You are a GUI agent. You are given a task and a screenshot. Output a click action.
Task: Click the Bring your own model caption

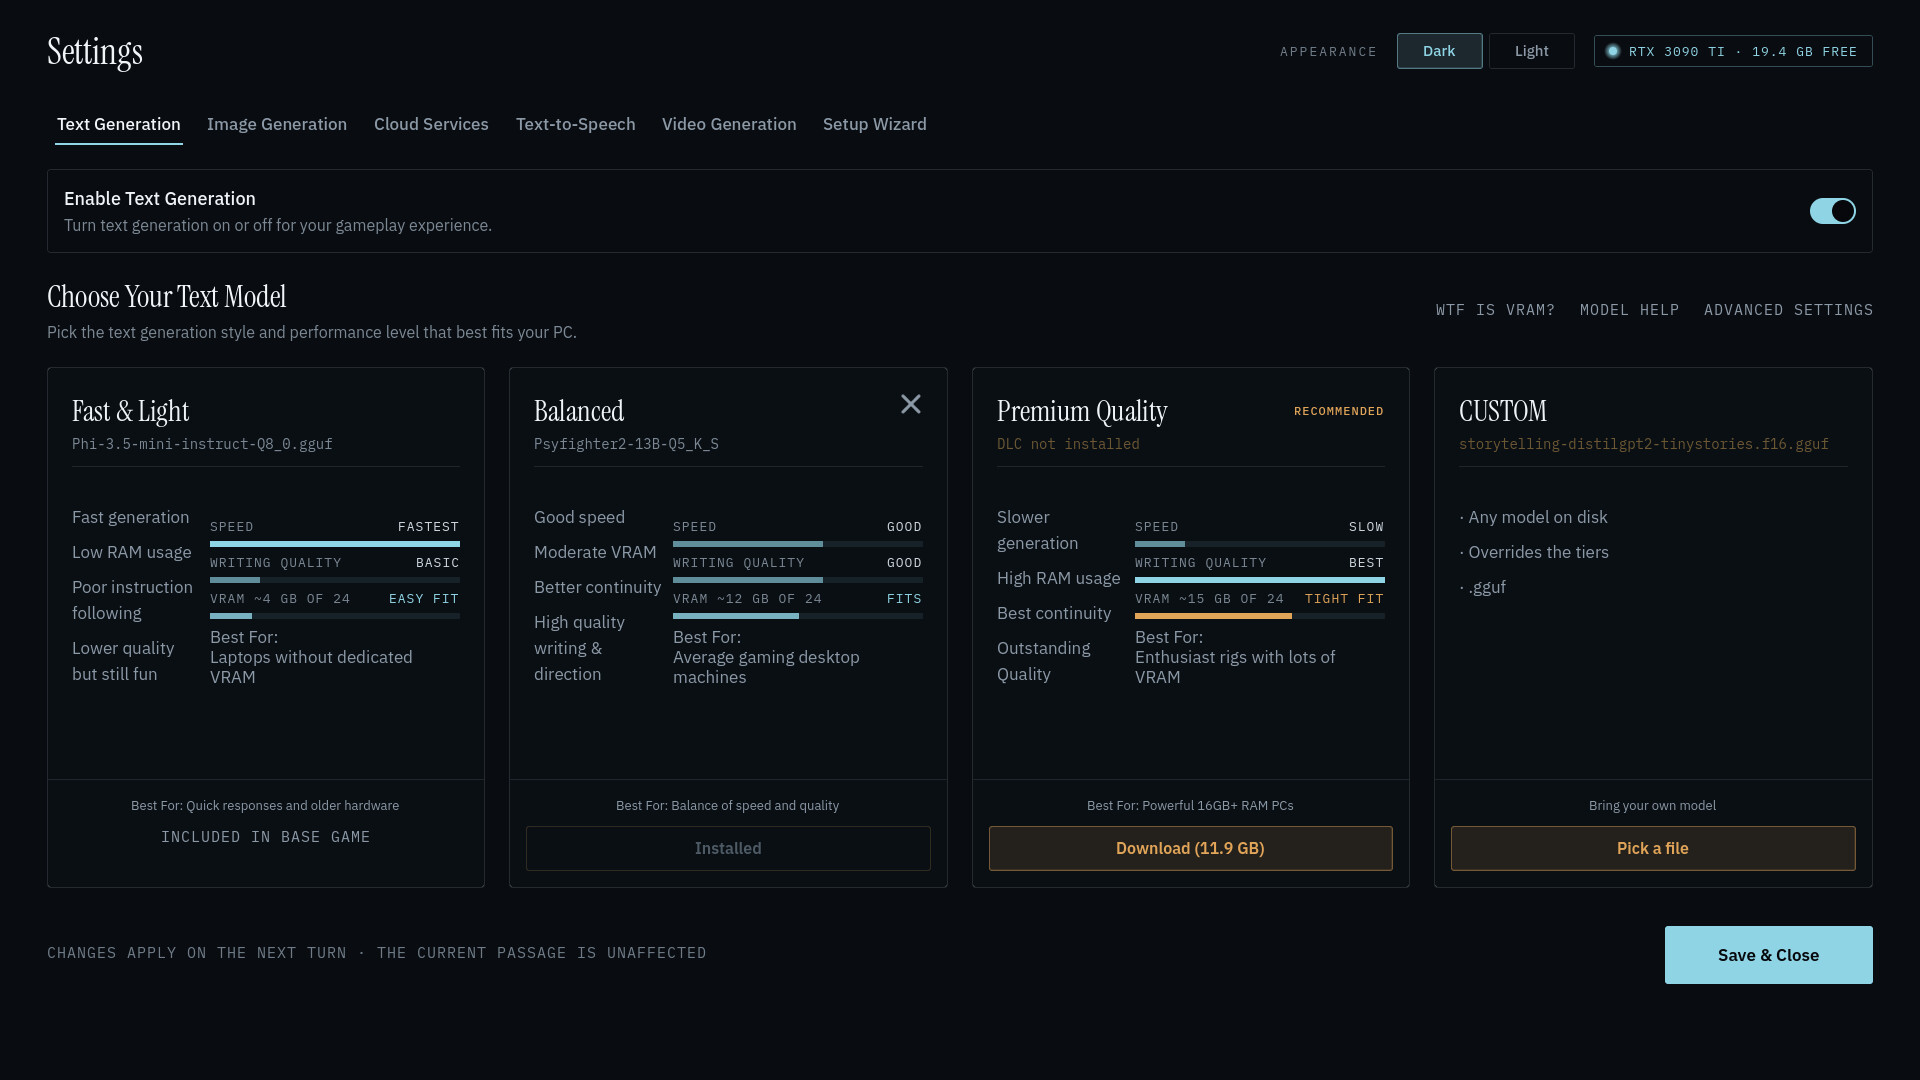pos(1652,806)
